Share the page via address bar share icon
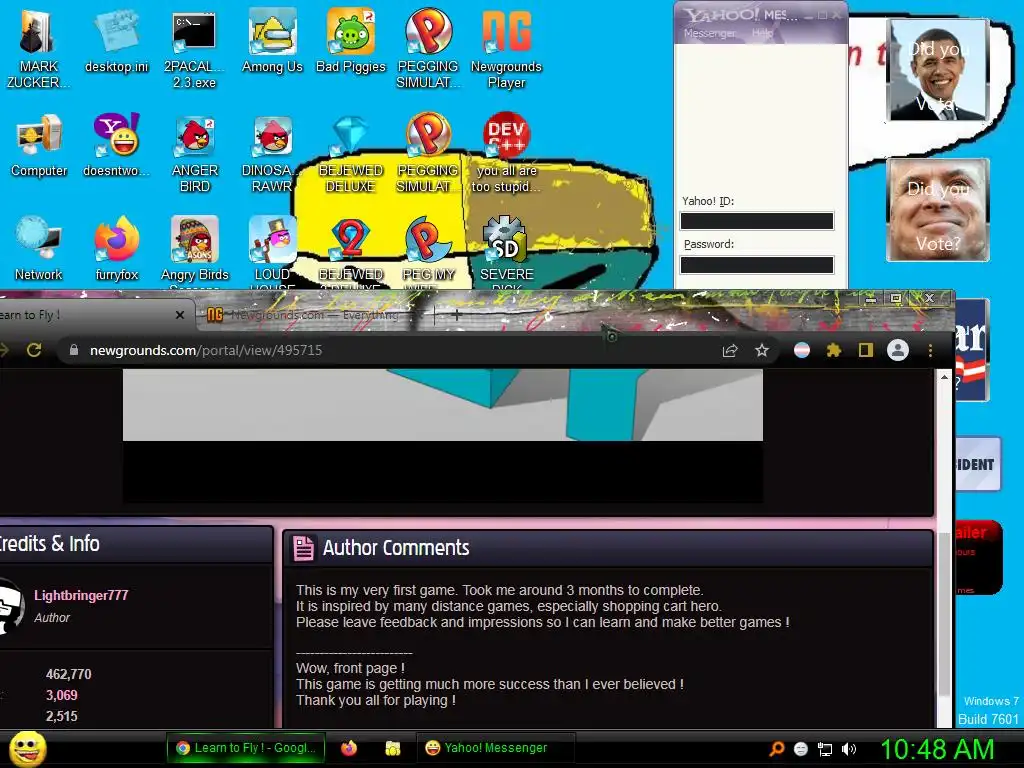The image size is (1024, 768). click(729, 351)
